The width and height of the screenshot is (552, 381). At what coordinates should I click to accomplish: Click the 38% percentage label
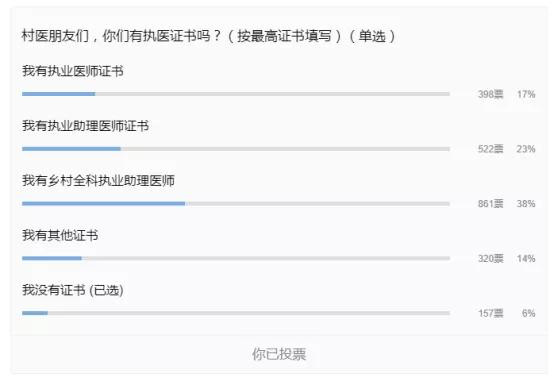point(526,204)
